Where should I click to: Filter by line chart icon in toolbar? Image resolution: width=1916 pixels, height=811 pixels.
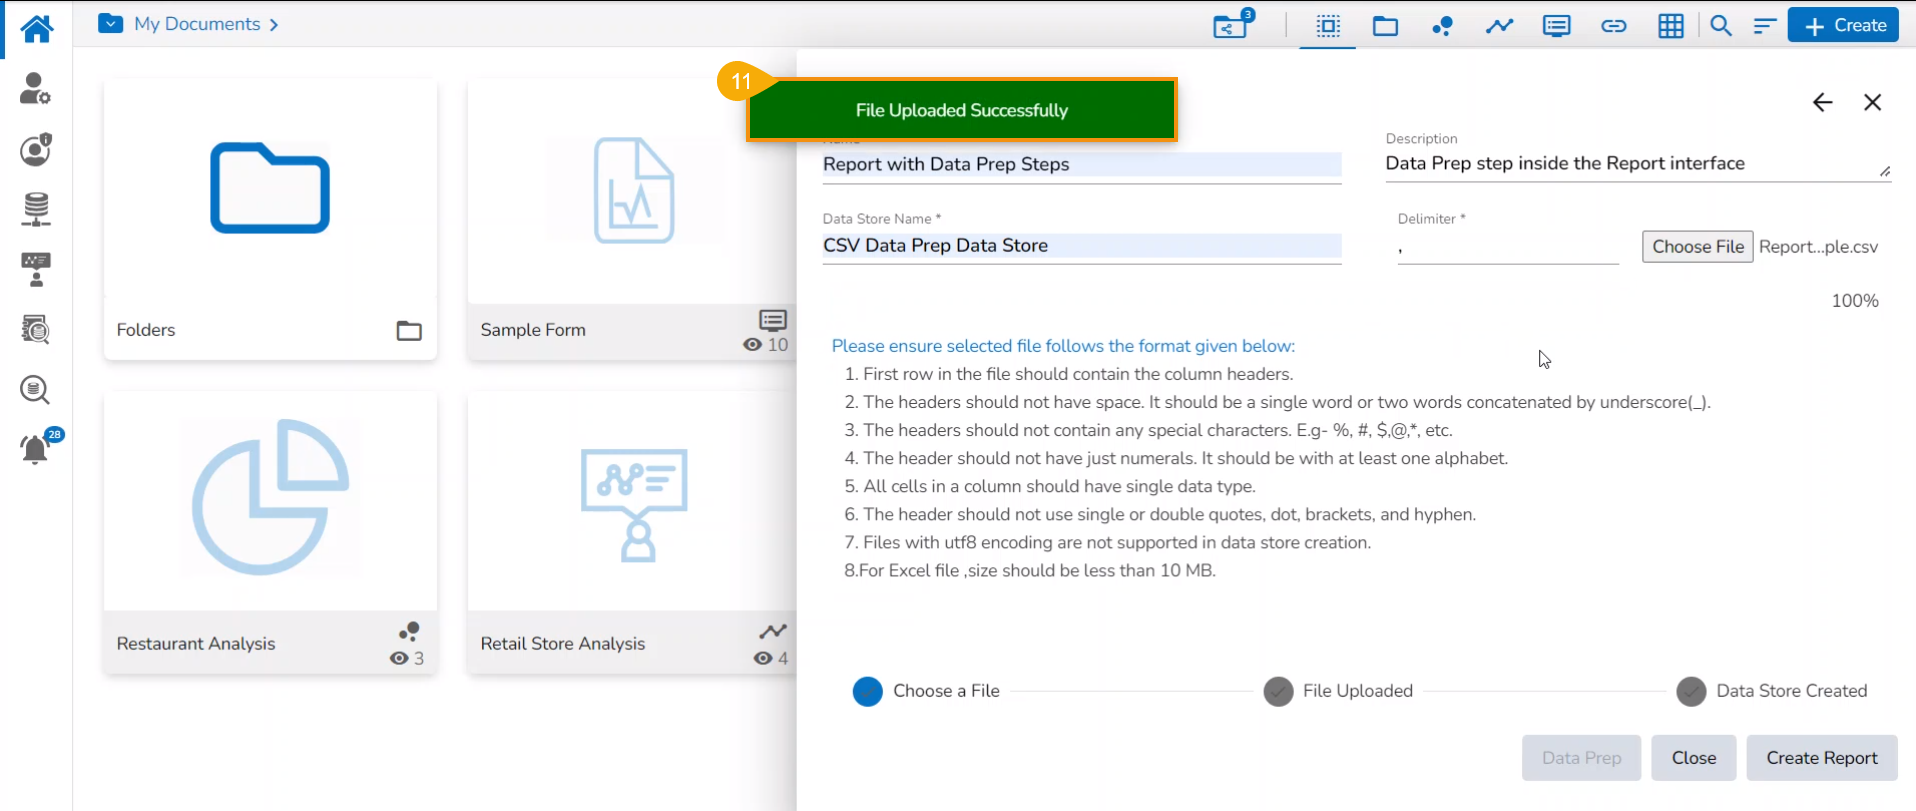[1499, 26]
